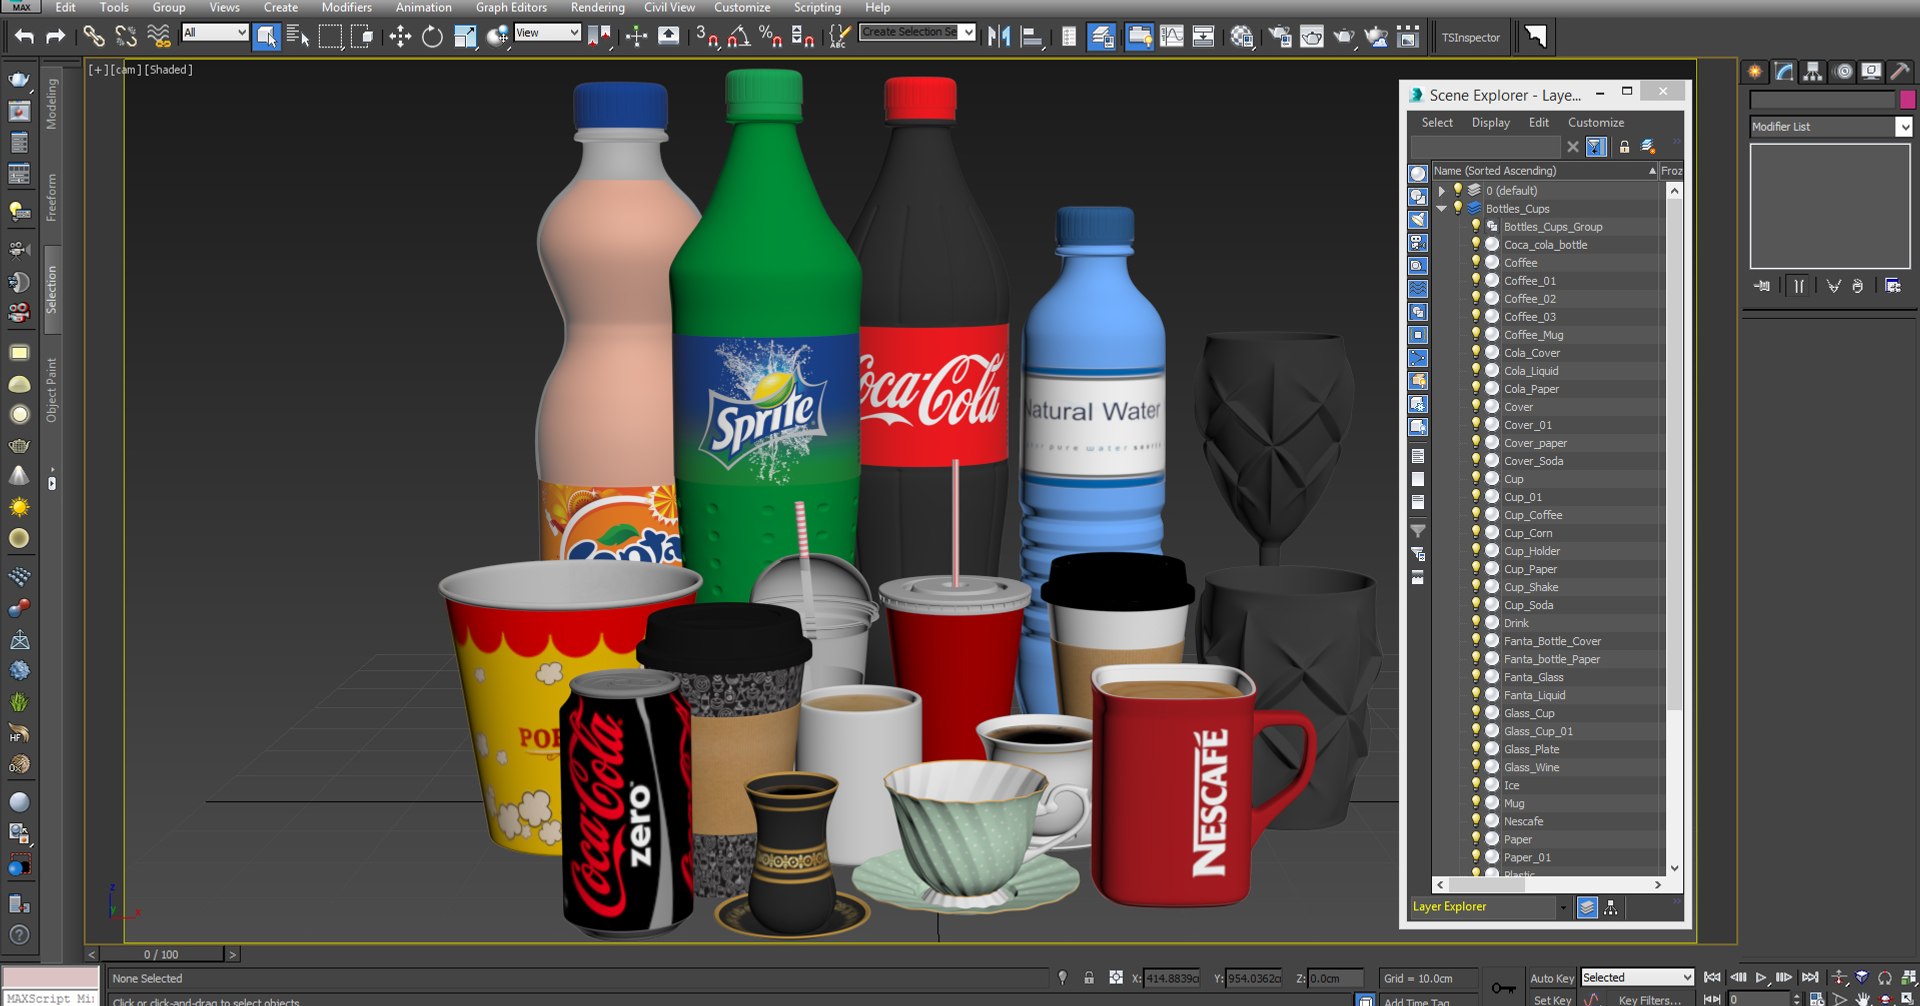Click Add Time Tag

tap(1416, 1001)
